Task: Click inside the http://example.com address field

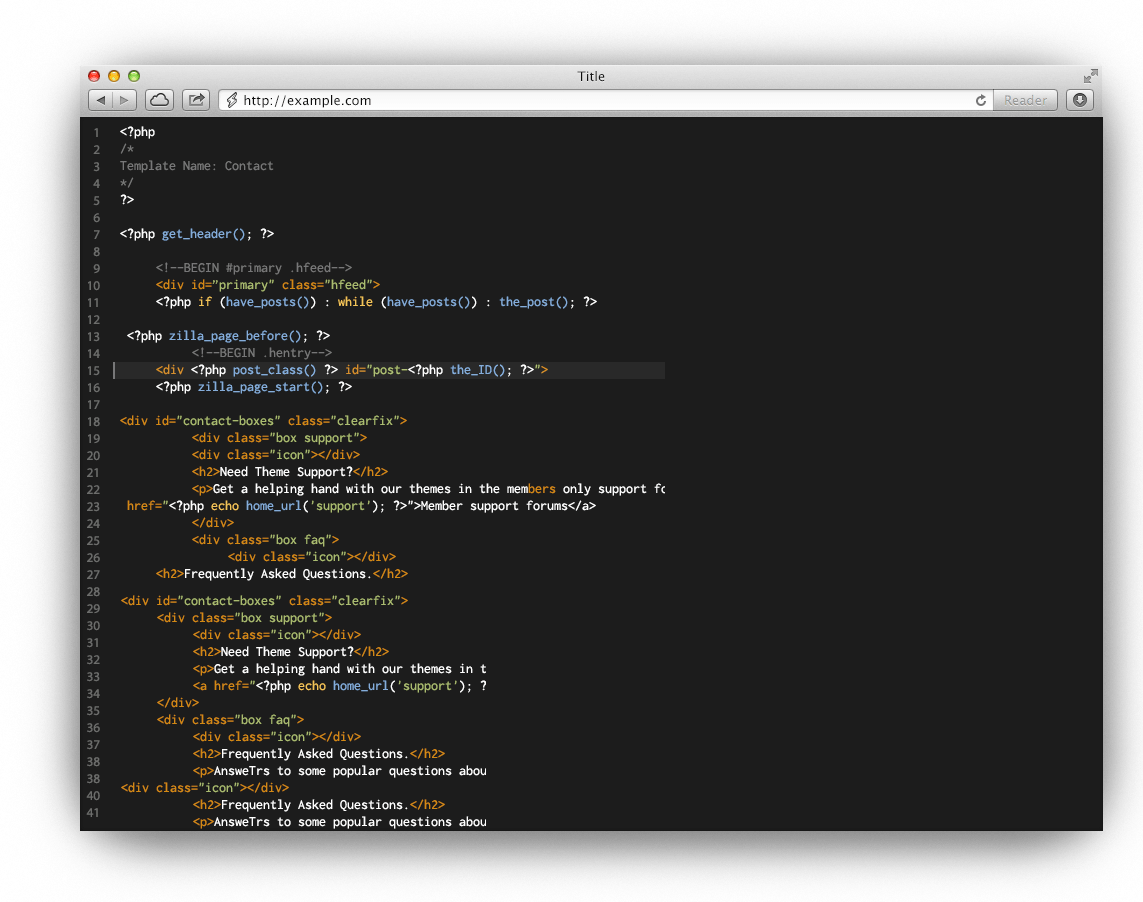Action: coord(600,100)
